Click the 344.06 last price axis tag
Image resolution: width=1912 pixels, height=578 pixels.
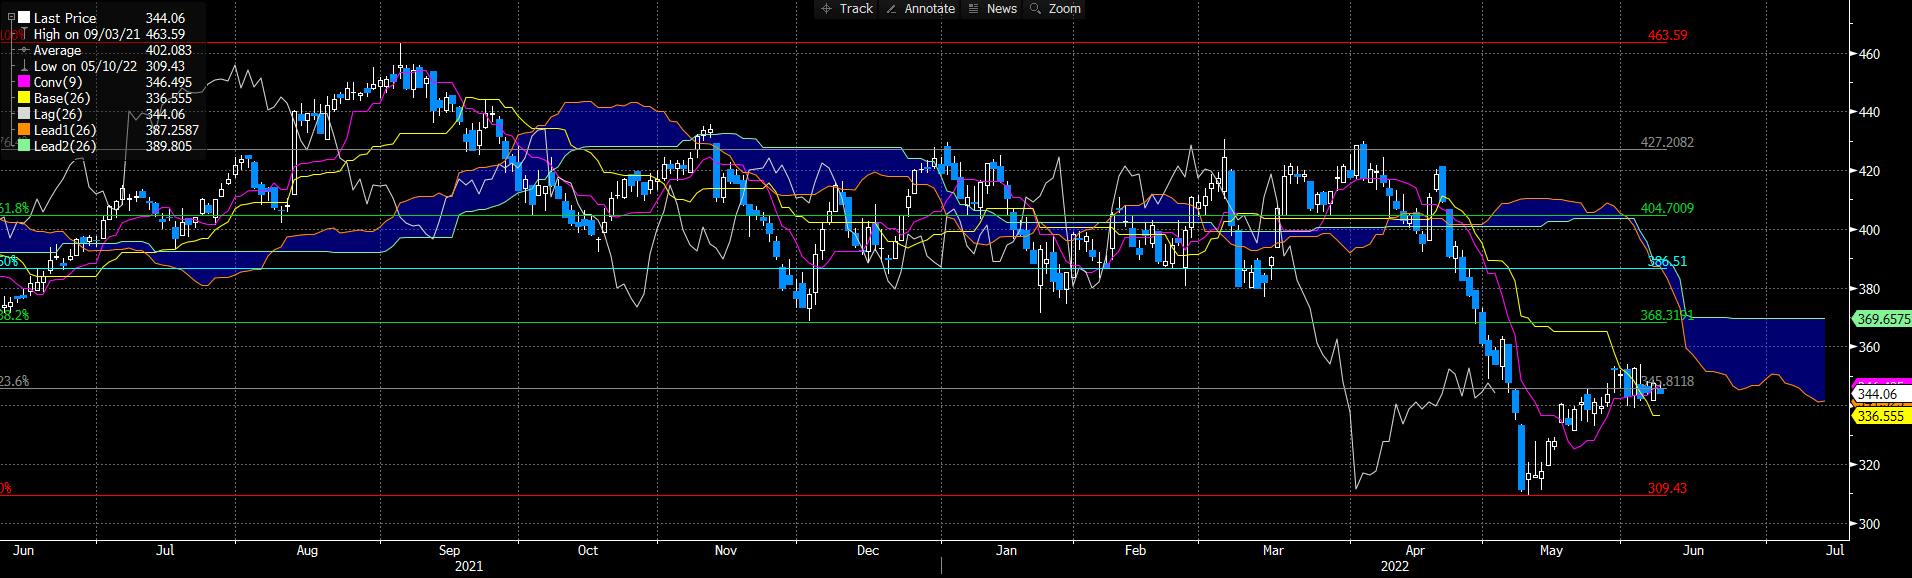tap(1877, 394)
